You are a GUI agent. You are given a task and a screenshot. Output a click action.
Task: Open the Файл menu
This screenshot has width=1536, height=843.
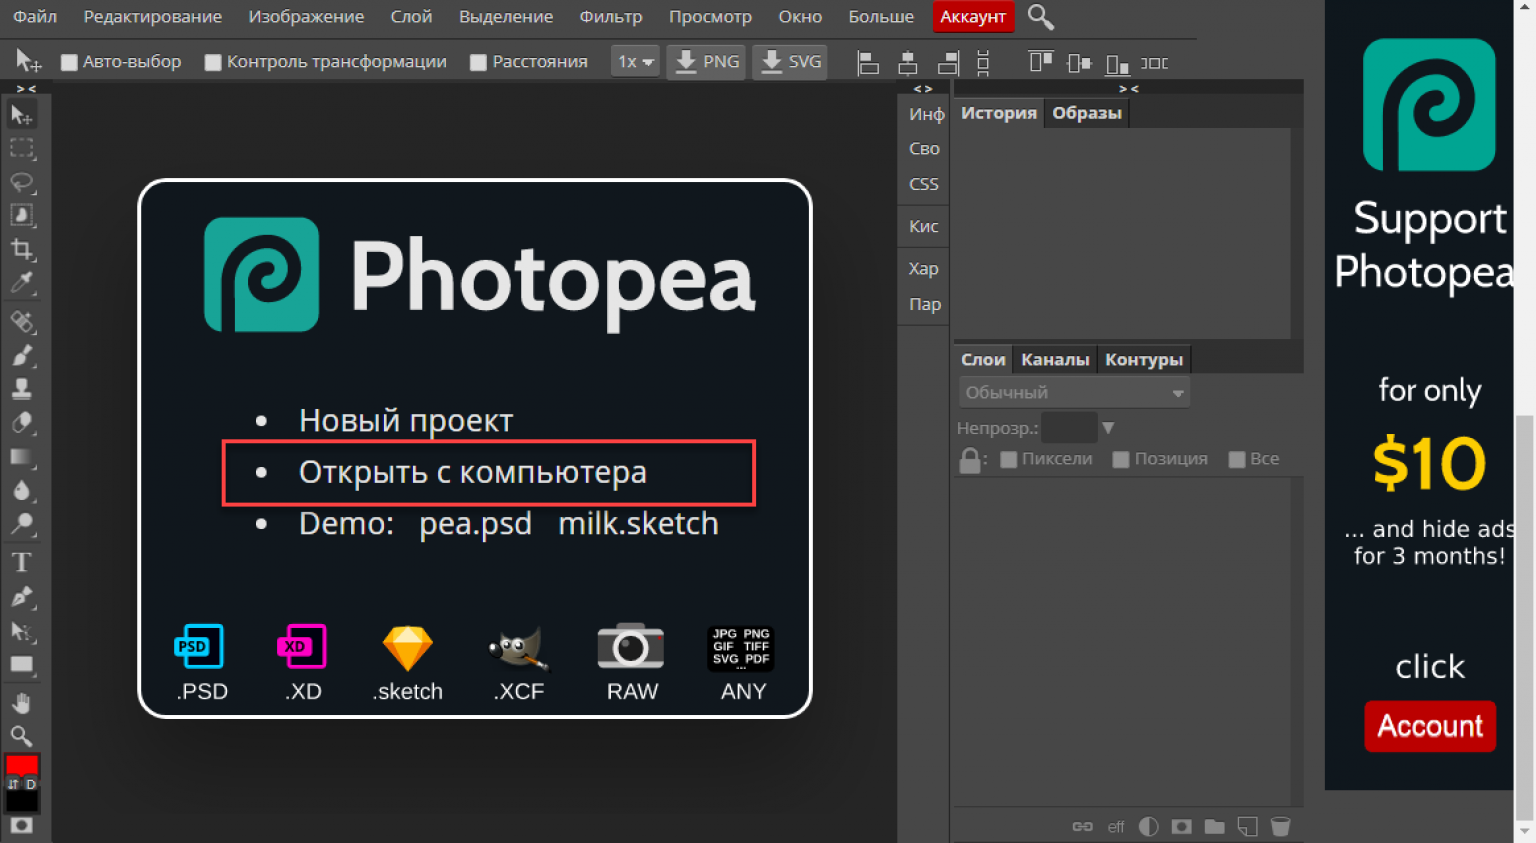[x=35, y=17]
